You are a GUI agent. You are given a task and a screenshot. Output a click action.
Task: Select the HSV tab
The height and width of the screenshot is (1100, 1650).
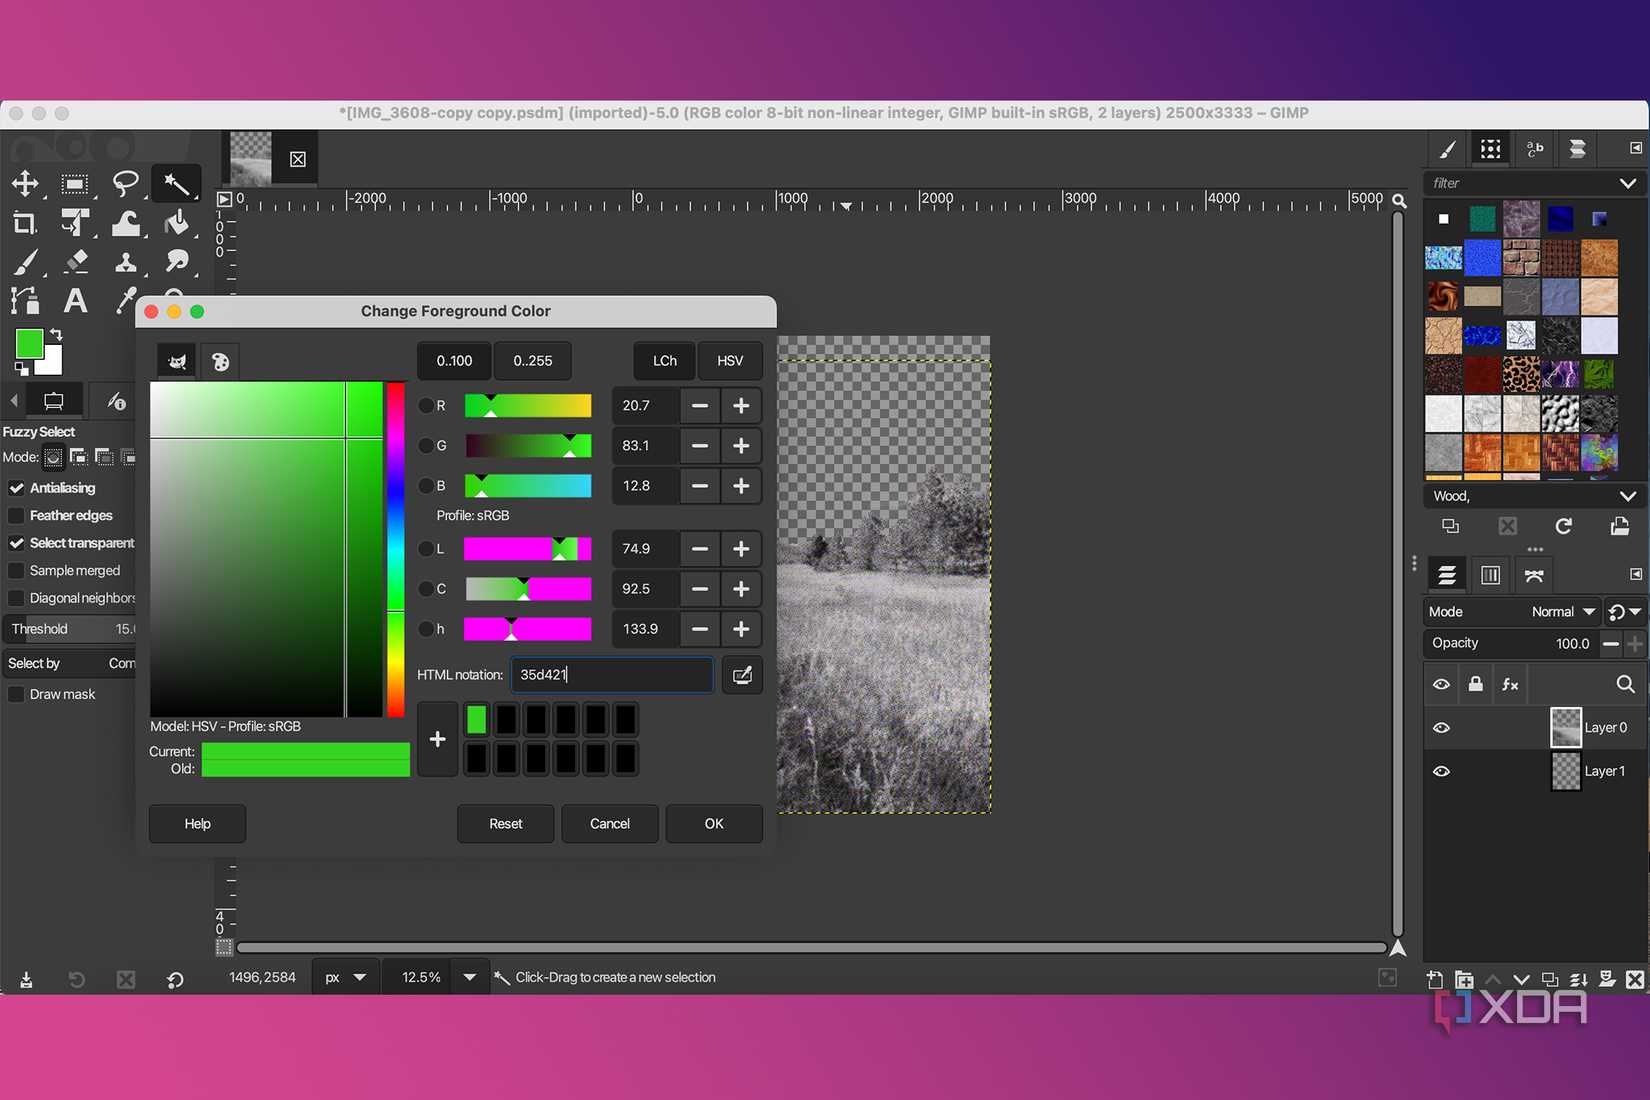point(730,360)
